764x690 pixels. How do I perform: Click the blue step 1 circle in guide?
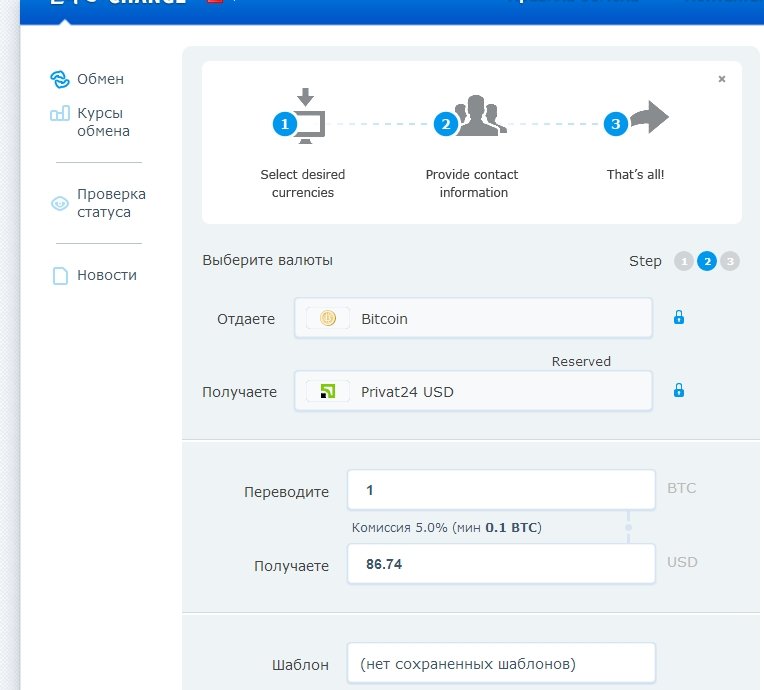[285, 124]
